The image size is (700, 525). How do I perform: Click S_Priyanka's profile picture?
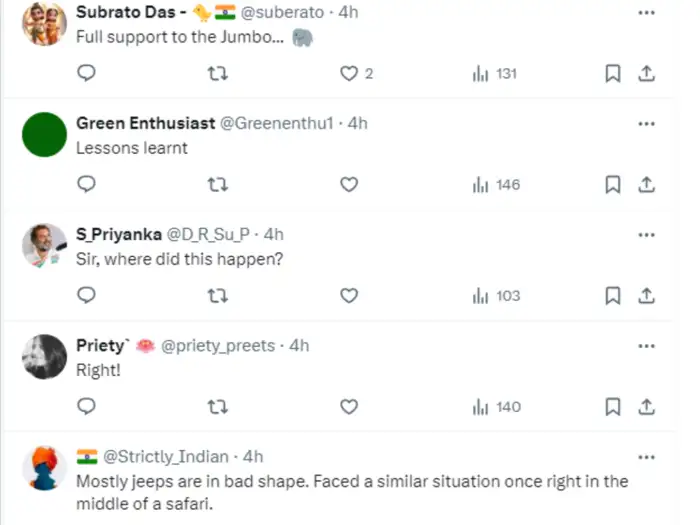click(x=44, y=246)
